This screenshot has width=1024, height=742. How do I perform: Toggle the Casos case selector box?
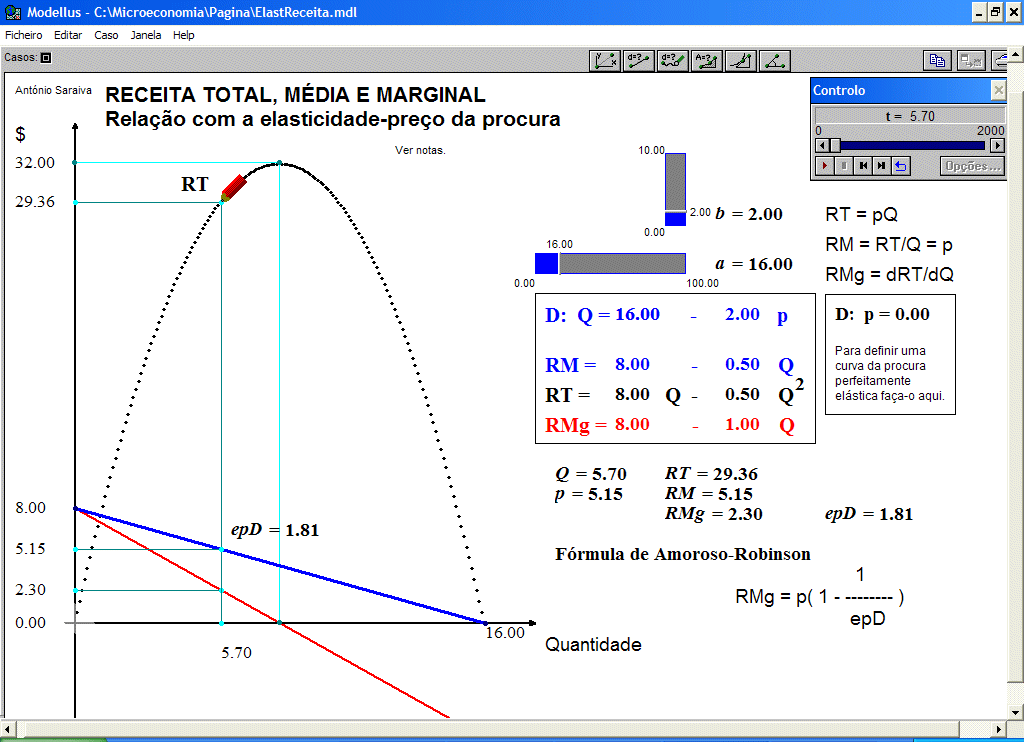pyautogui.click(x=45, y=58)
